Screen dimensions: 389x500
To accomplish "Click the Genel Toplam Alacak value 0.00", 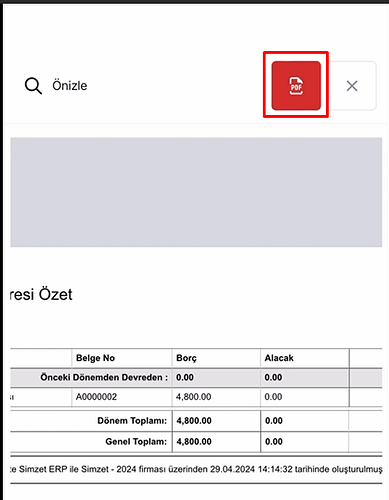I will coord(274,442).
